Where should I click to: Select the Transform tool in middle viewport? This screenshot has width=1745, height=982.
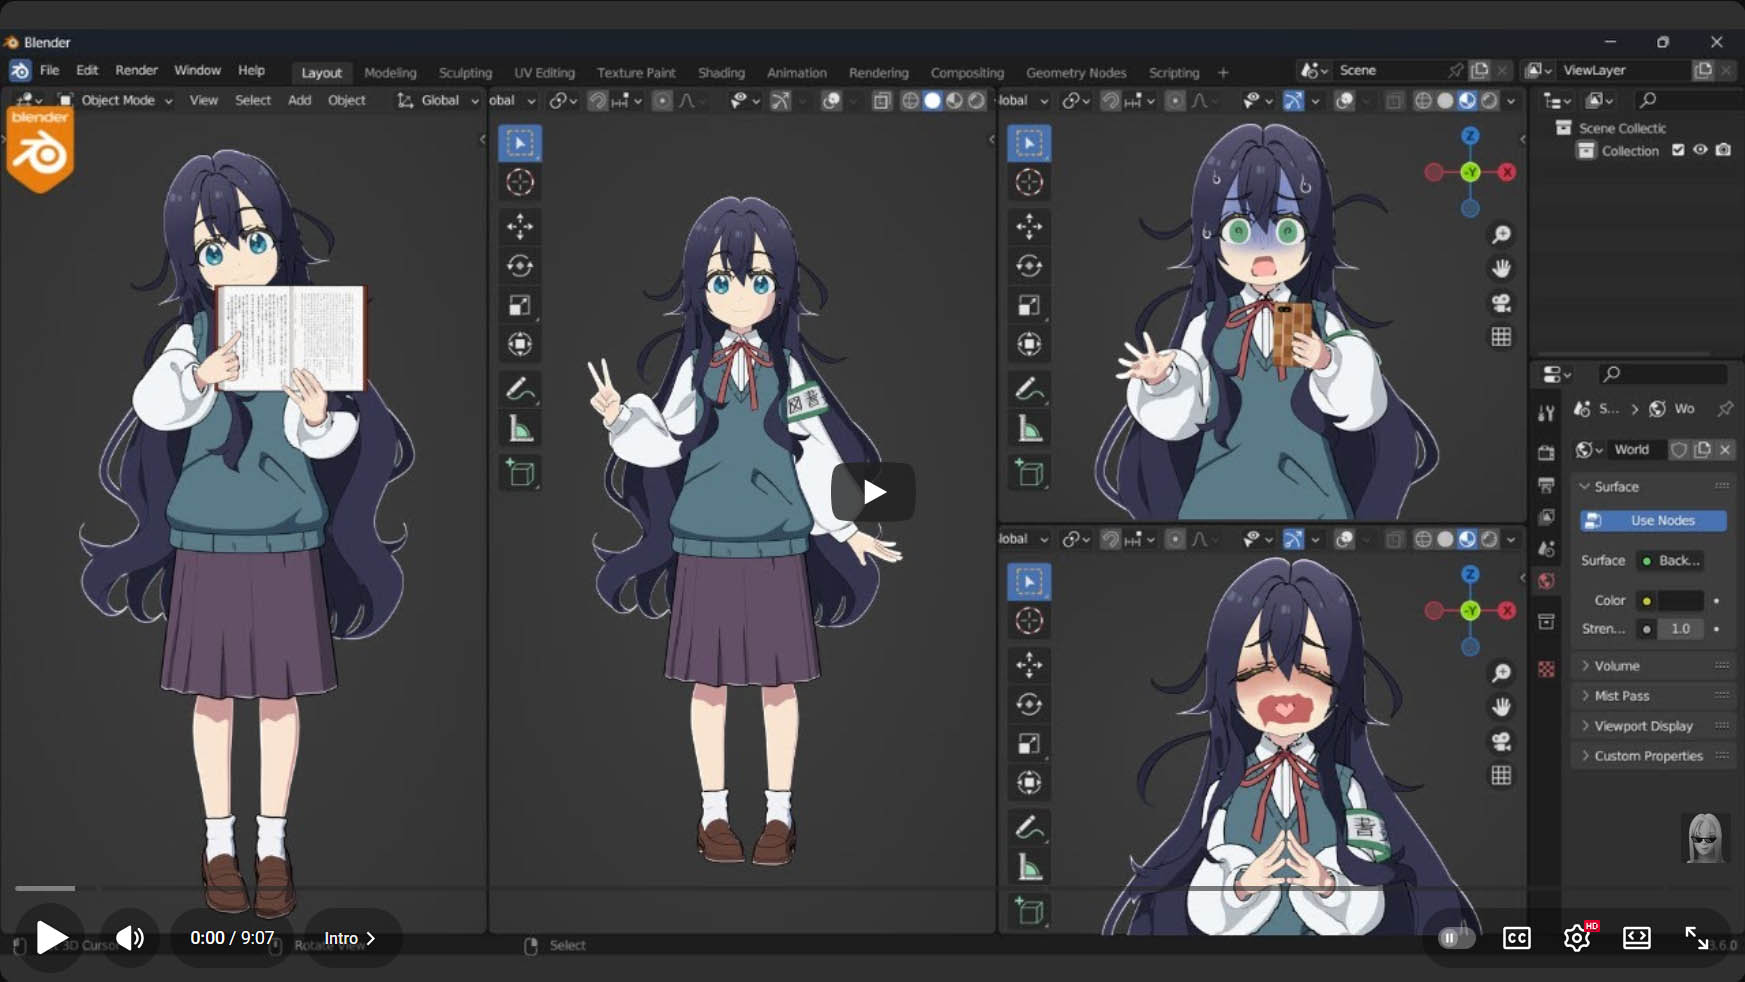520,344
